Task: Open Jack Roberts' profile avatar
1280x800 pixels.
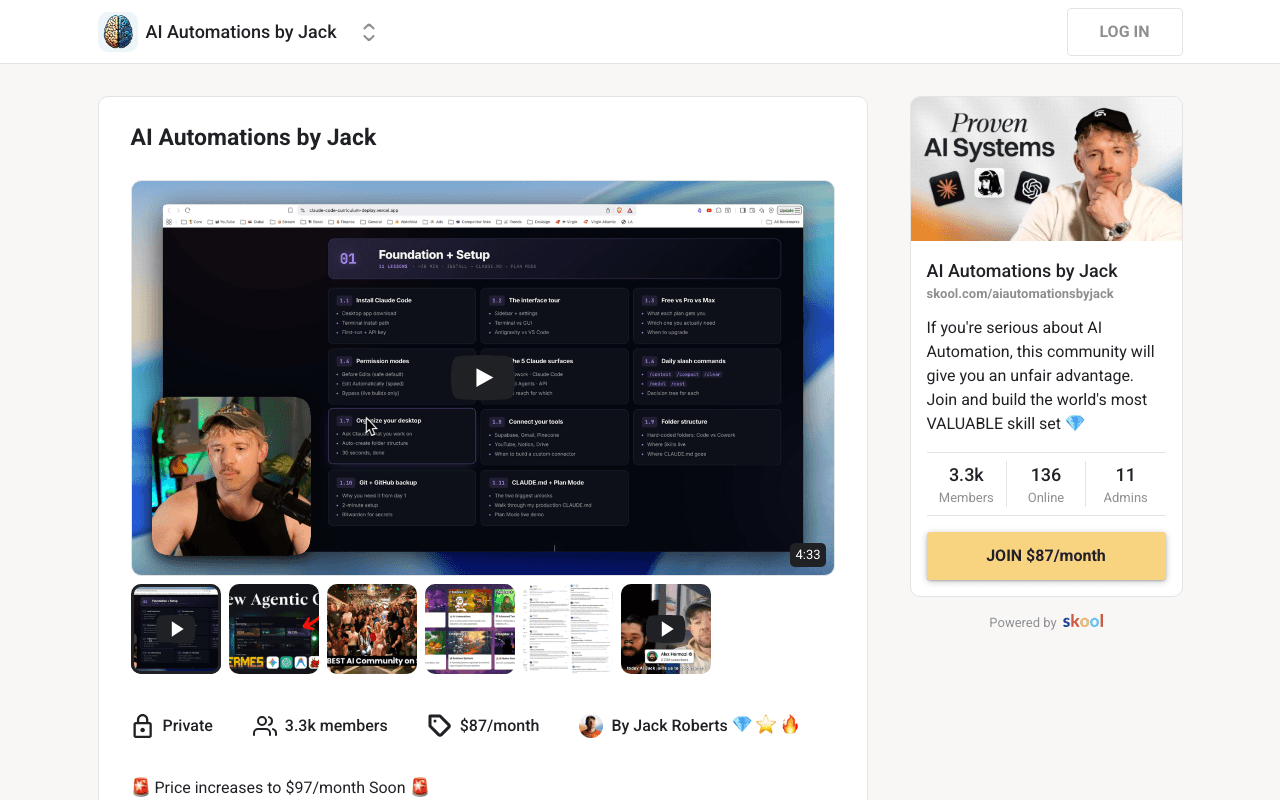Action: click(x=591, y=726)
